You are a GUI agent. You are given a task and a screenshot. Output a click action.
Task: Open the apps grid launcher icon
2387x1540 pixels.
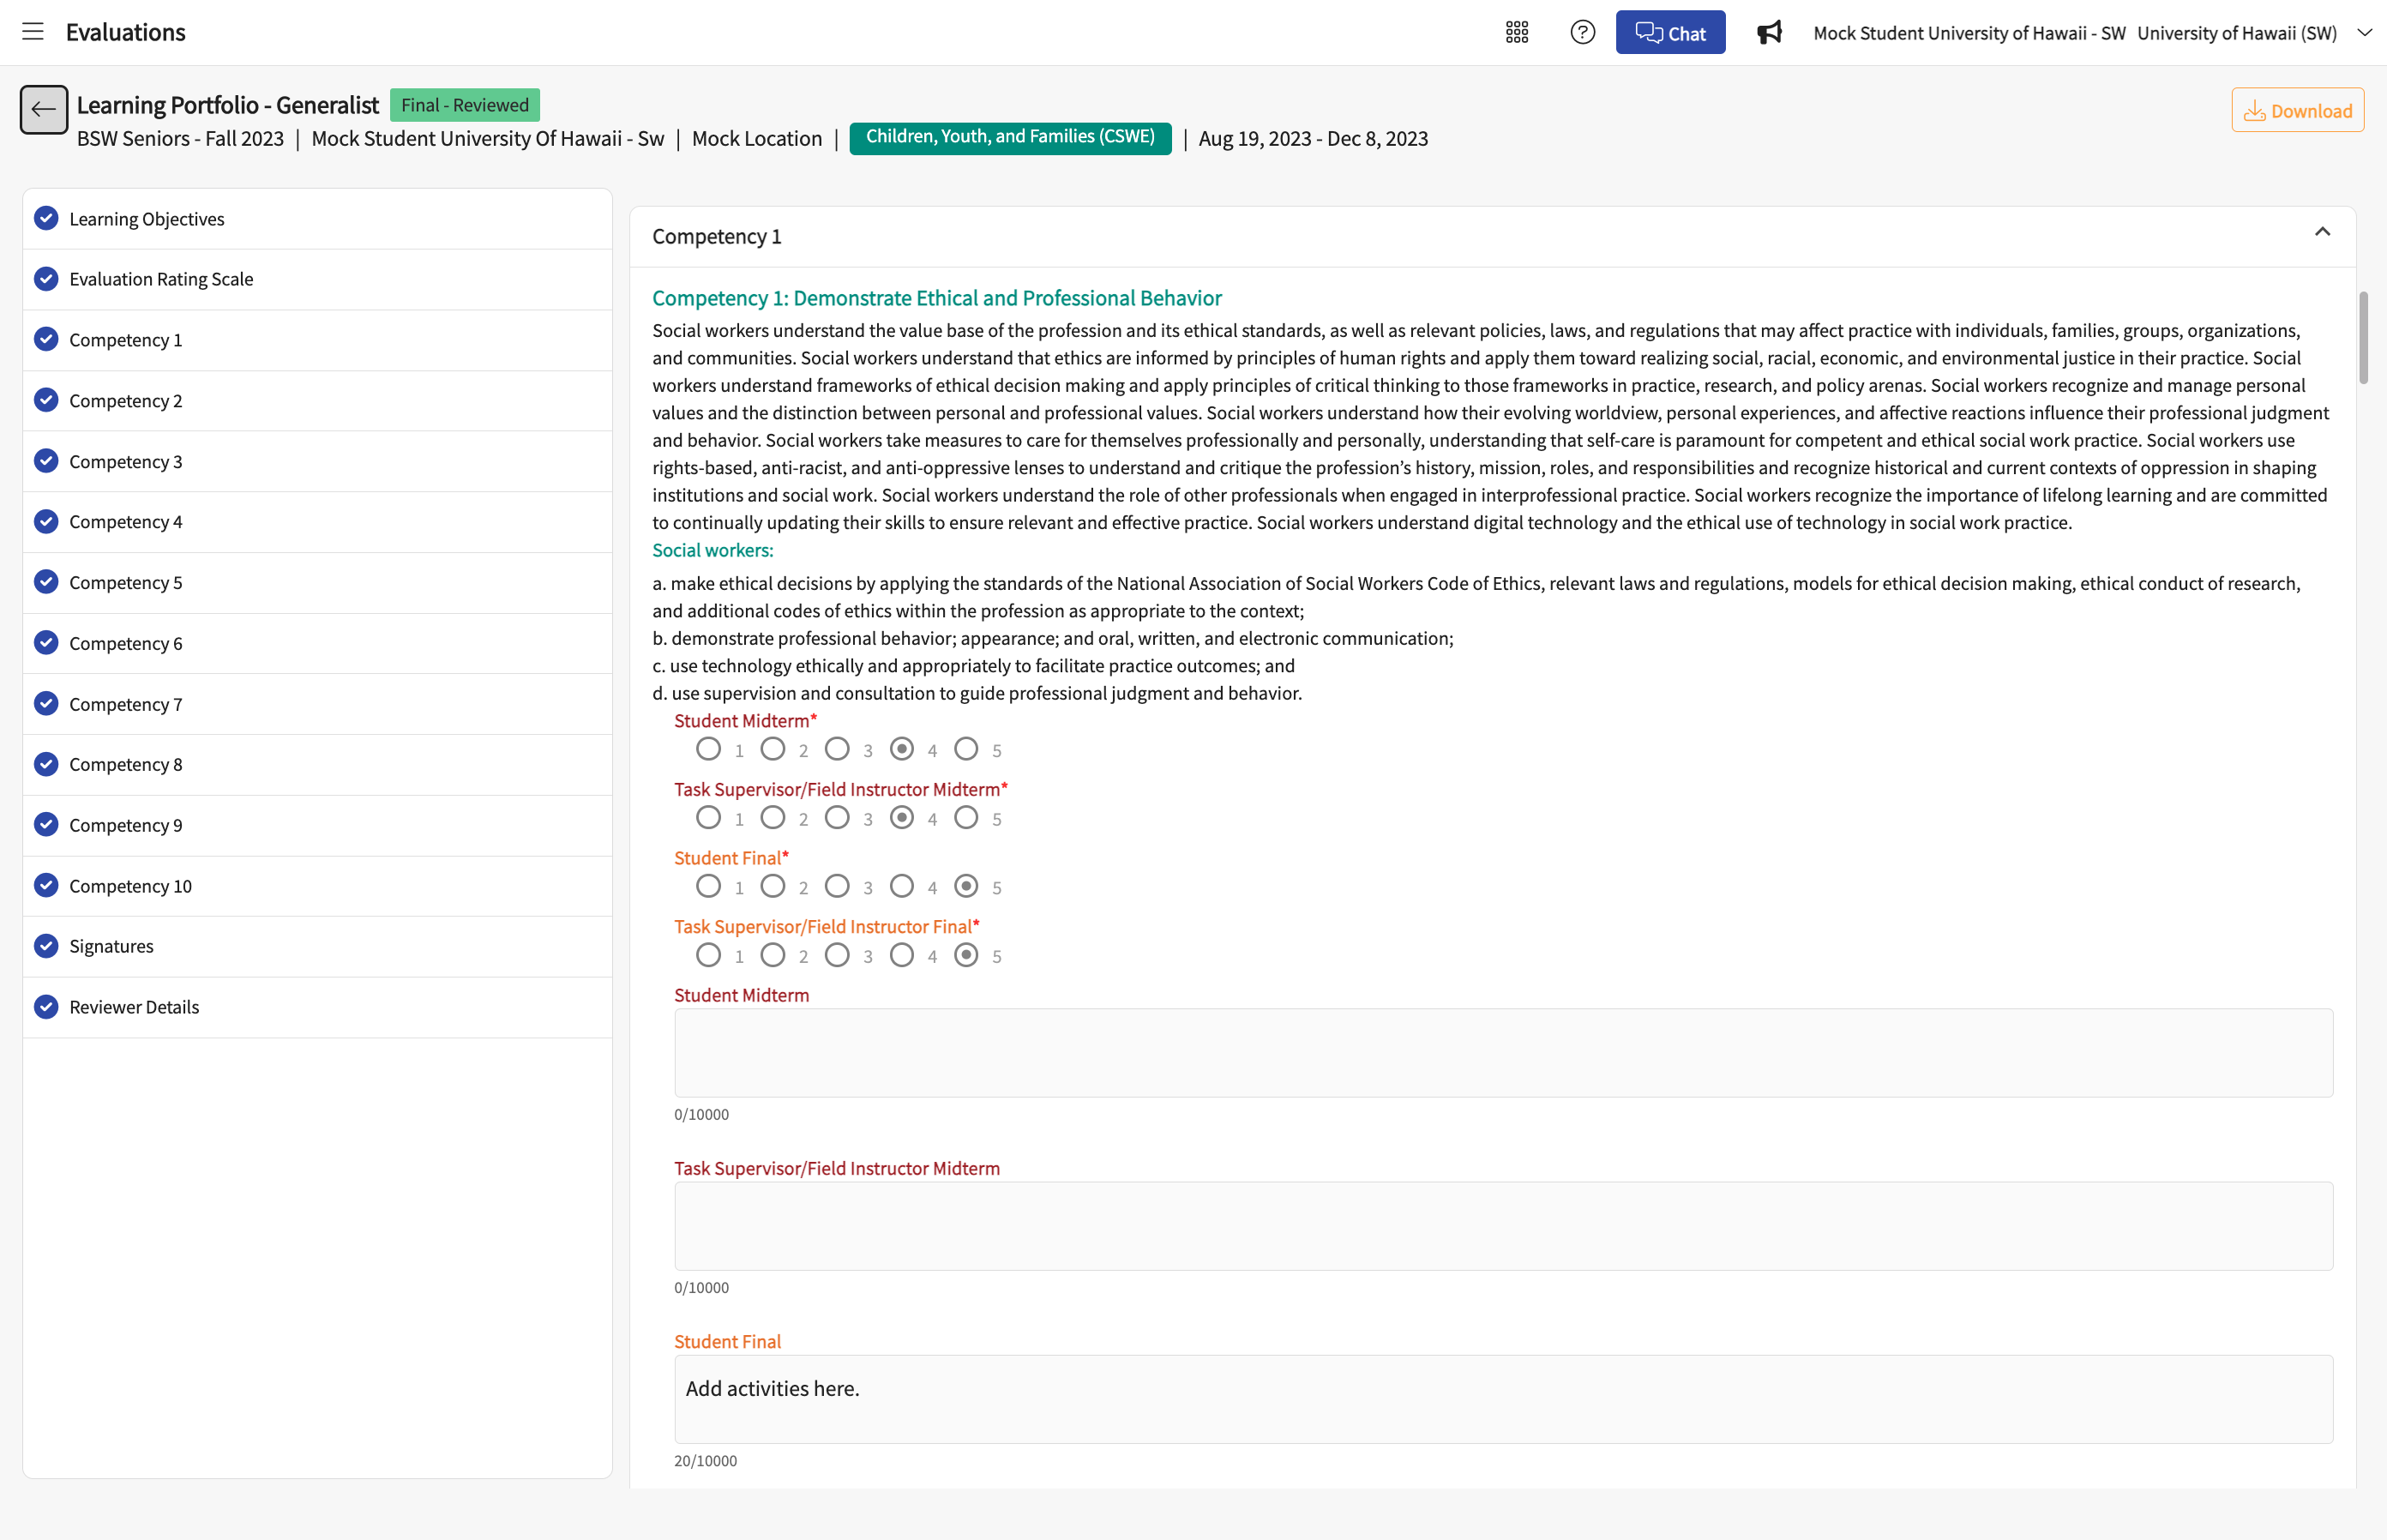1517,32
